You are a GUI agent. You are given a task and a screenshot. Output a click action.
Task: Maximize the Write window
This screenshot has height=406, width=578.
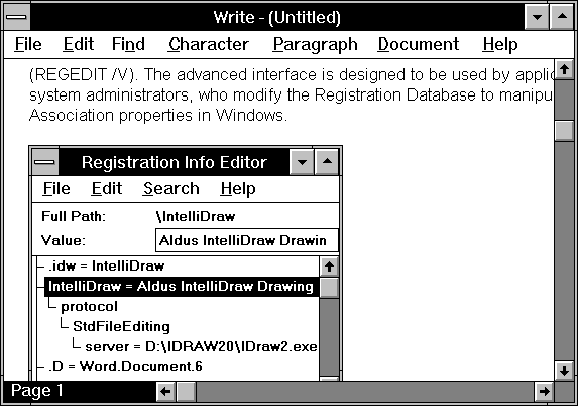(x=562, y=17)
